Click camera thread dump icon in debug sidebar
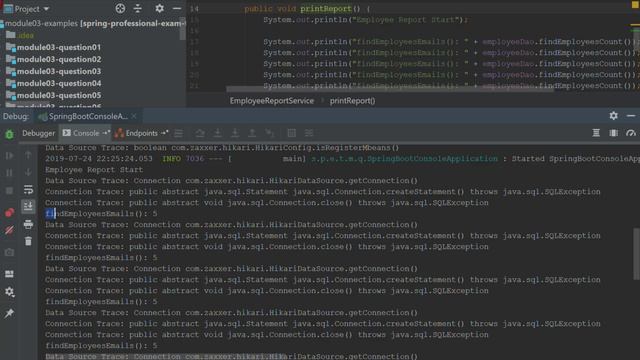The image size is (640, 360). (9, 252)
